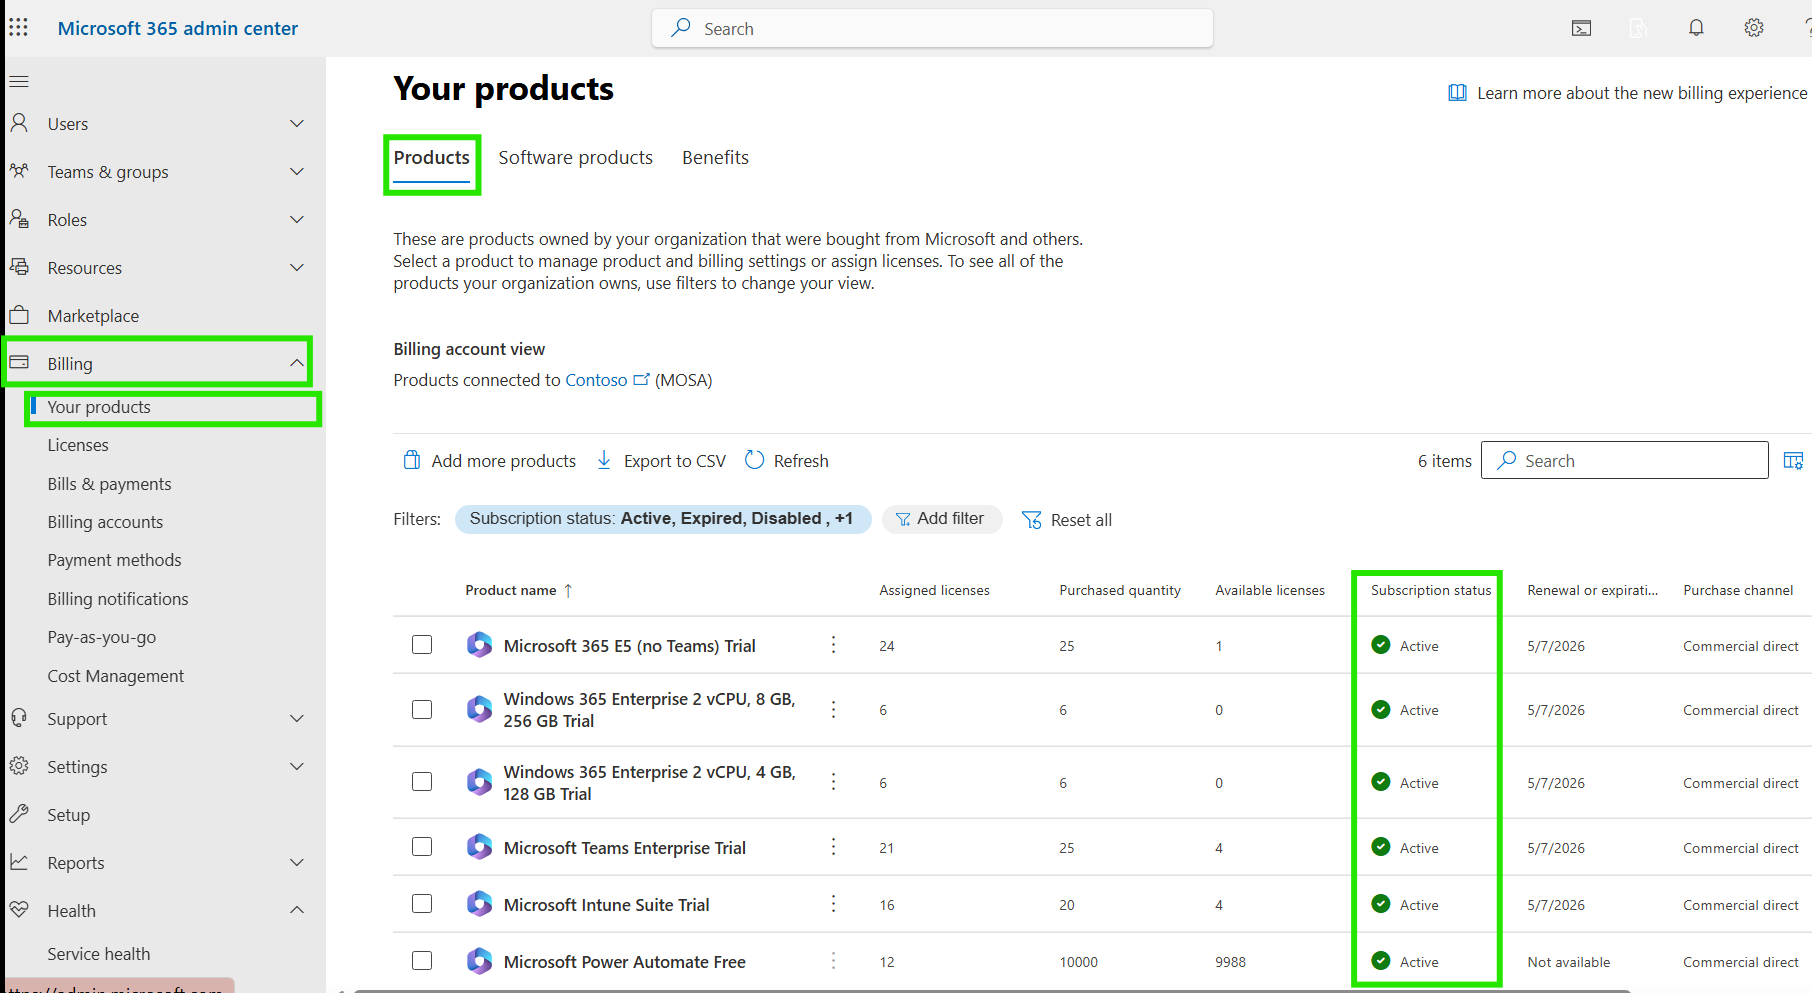Check the Microsoft Intune Suite Trial row
The height and width of the screenshot is (993, 1812).
(422, 904)
